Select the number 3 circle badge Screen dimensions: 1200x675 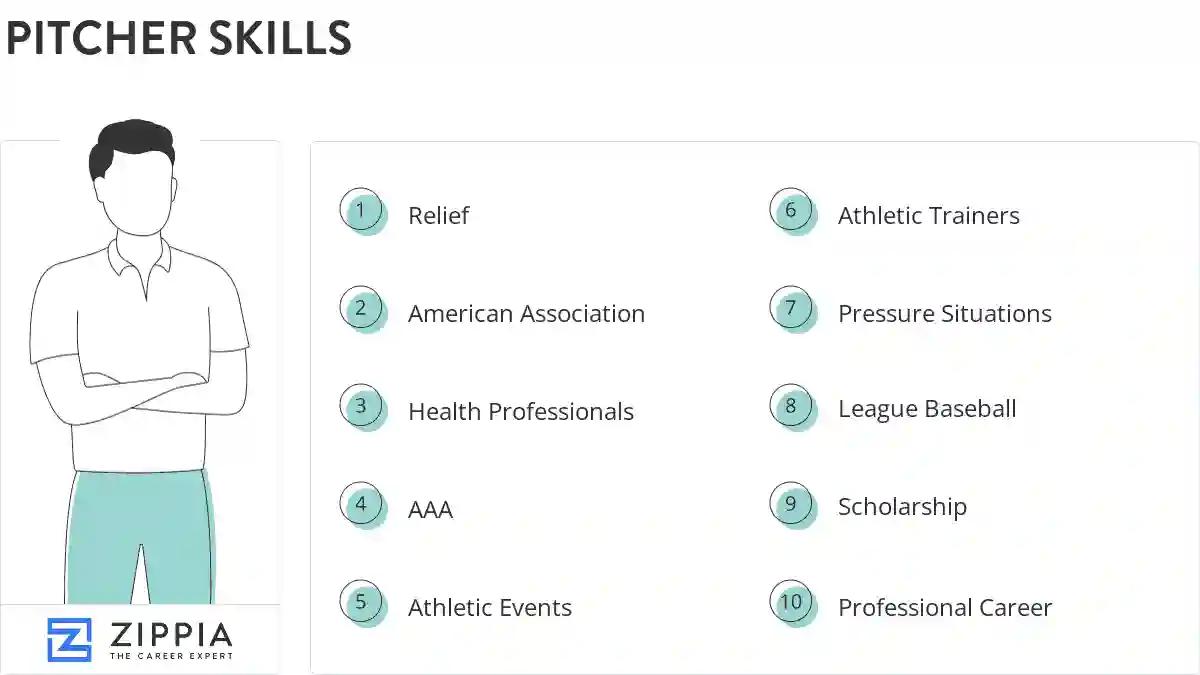361,406
